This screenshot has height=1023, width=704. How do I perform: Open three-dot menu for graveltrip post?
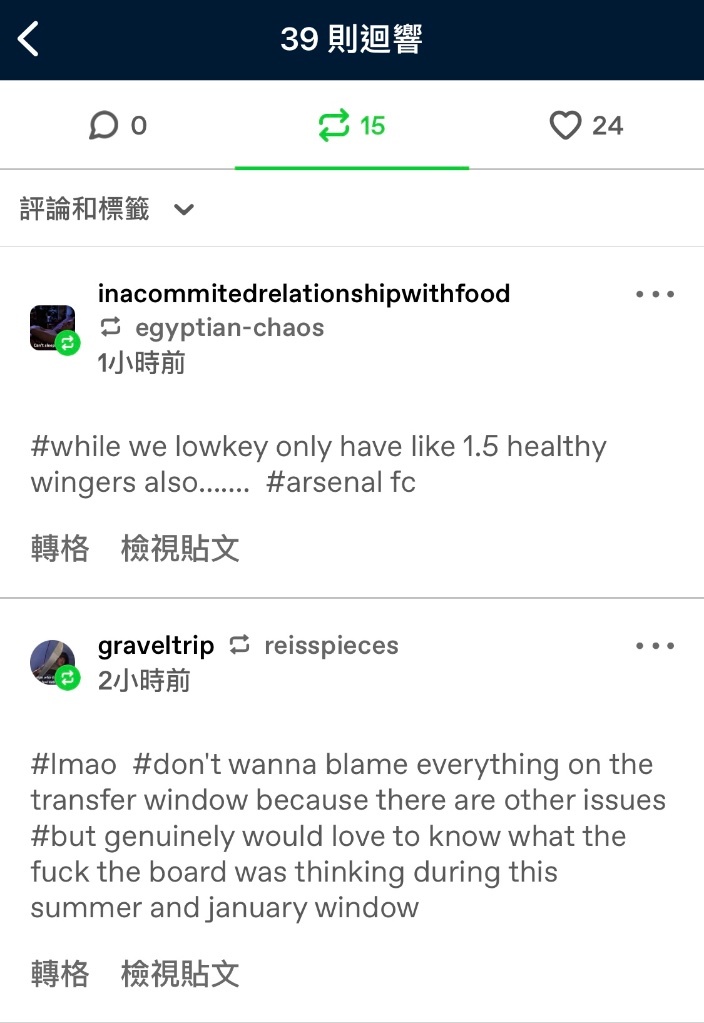(655, 646)
